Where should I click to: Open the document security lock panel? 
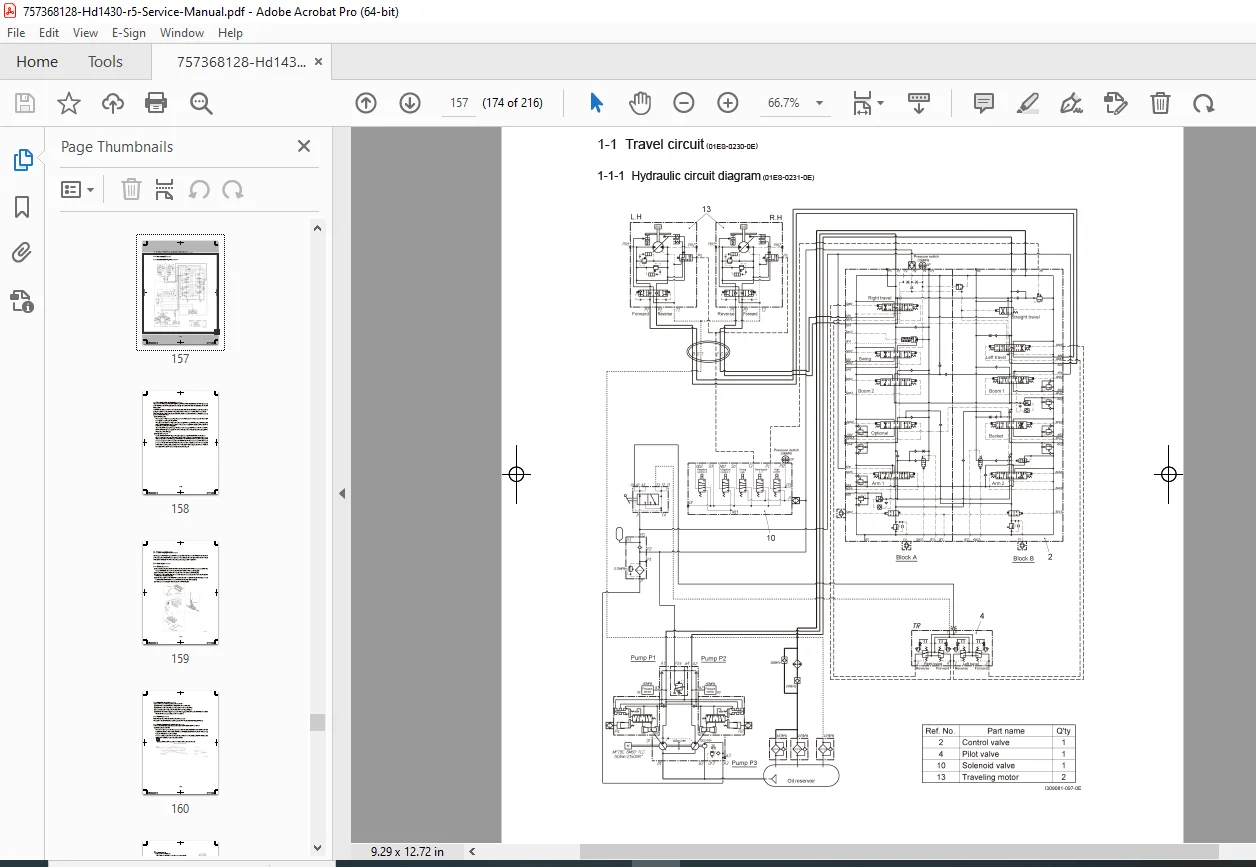click(22, 301)
